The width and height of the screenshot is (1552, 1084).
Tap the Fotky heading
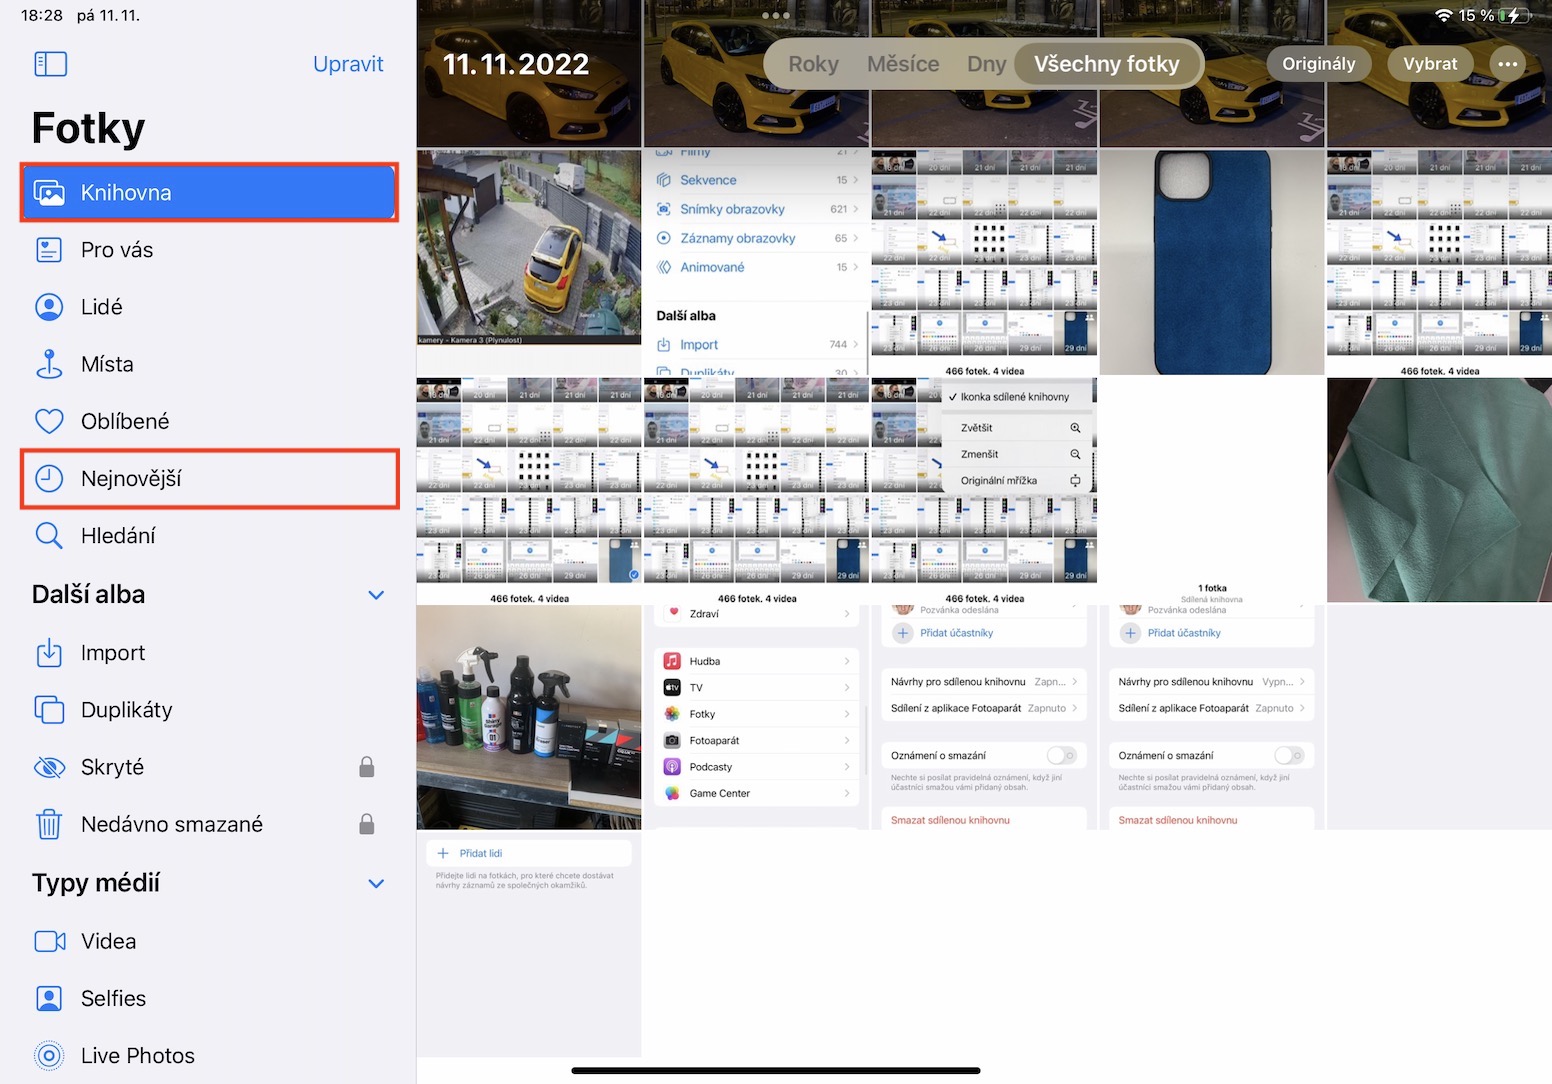click(x=88, y=128)
